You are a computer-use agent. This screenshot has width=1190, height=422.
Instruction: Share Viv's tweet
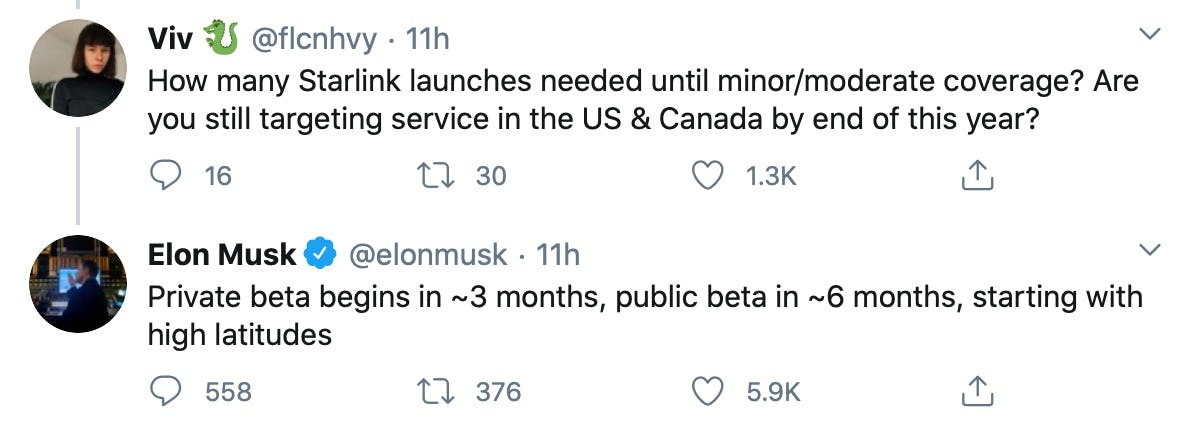(975, 176)
